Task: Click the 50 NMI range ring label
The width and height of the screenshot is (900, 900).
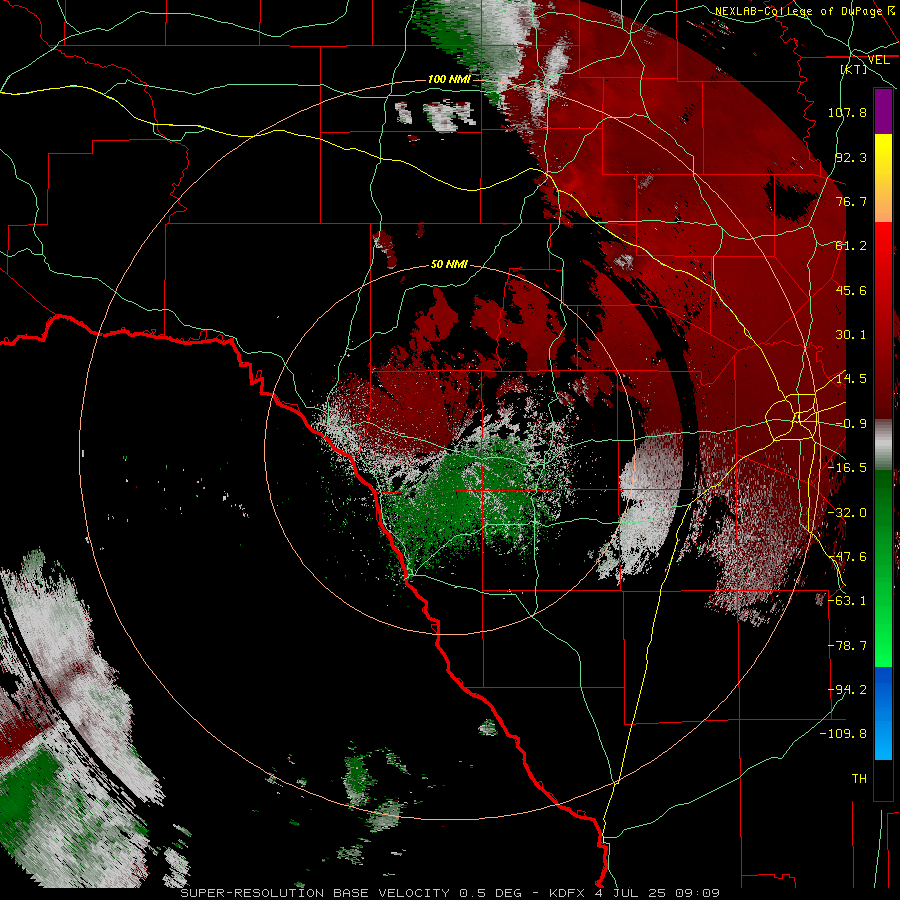Action: pyautogui.click(x=449, y=264)
